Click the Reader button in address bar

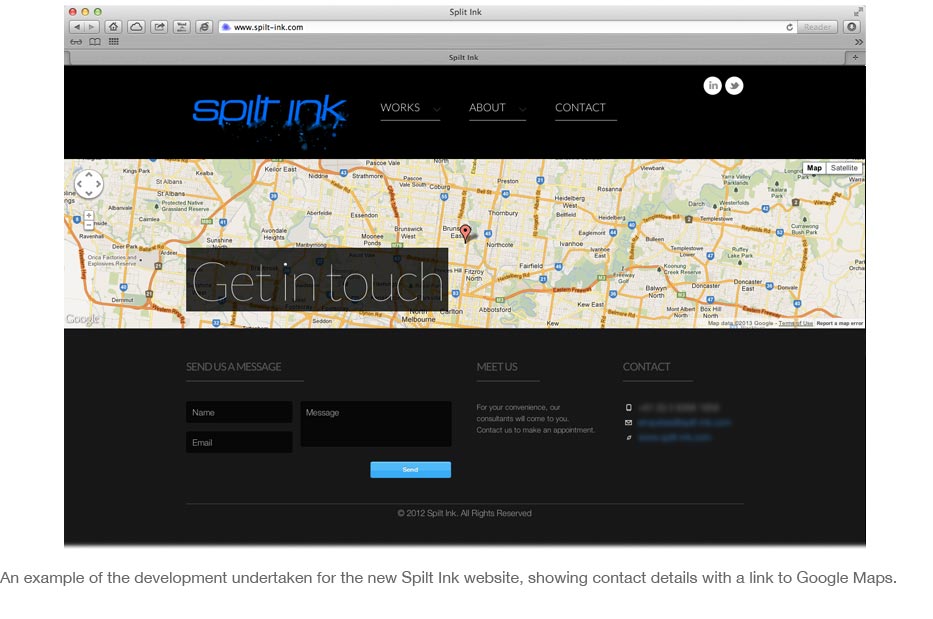[818, 27]
